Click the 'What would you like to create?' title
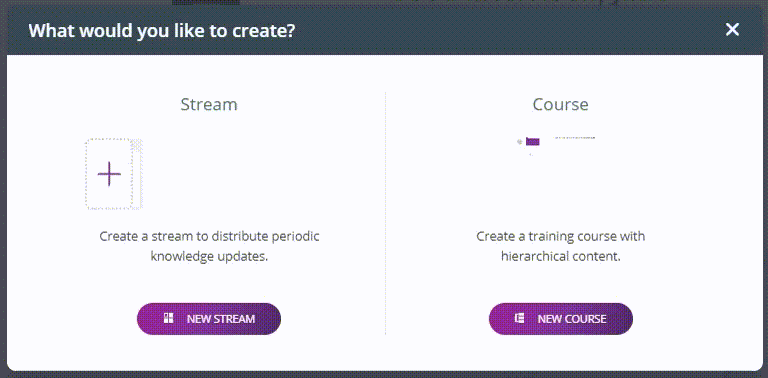Screen dimensions: 768x378 162,30
